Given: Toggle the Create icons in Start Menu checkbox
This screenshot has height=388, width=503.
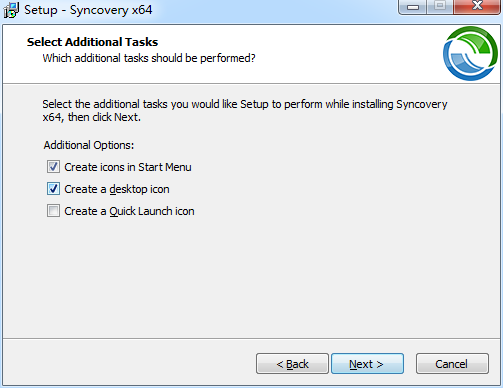Looking at the screenshot, I should 53,167.
